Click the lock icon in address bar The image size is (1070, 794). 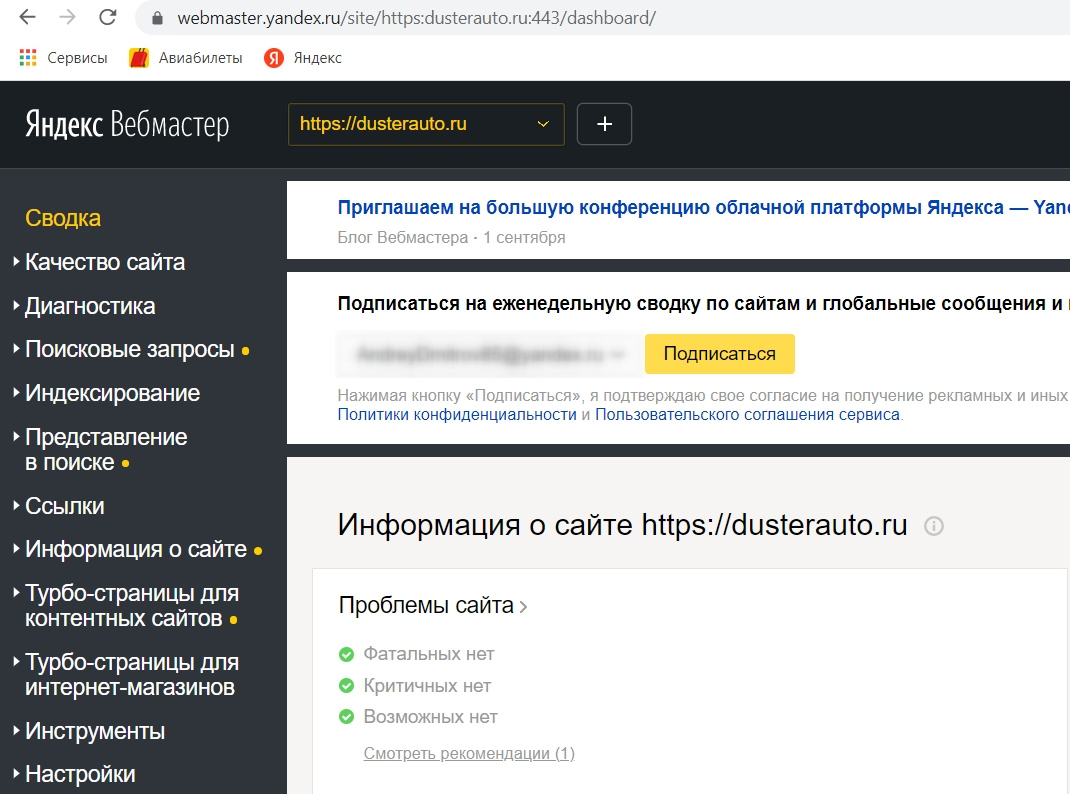tap(157, 18)
